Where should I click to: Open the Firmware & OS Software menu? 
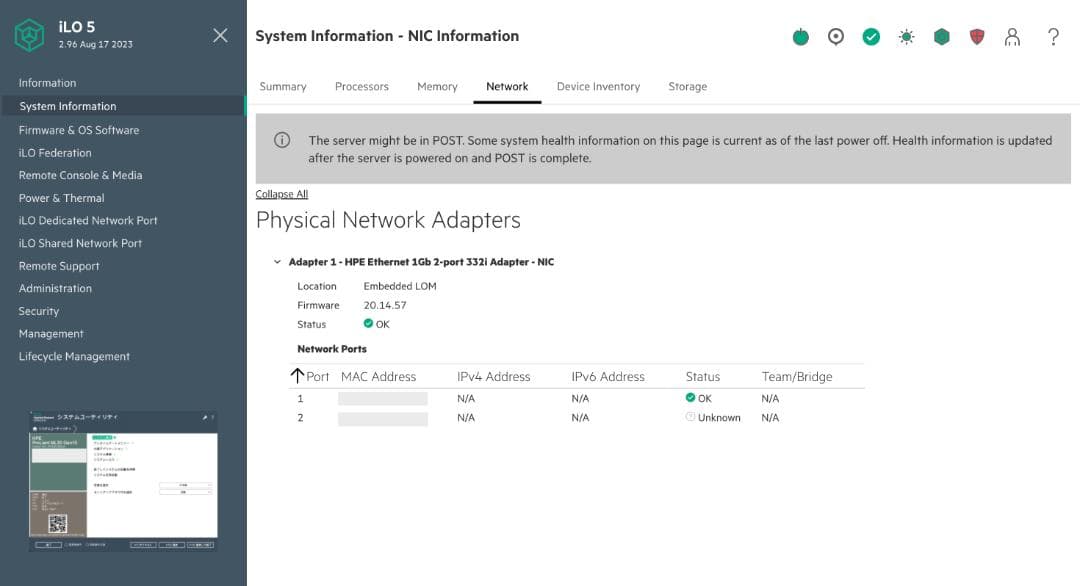tap(79, 129)
